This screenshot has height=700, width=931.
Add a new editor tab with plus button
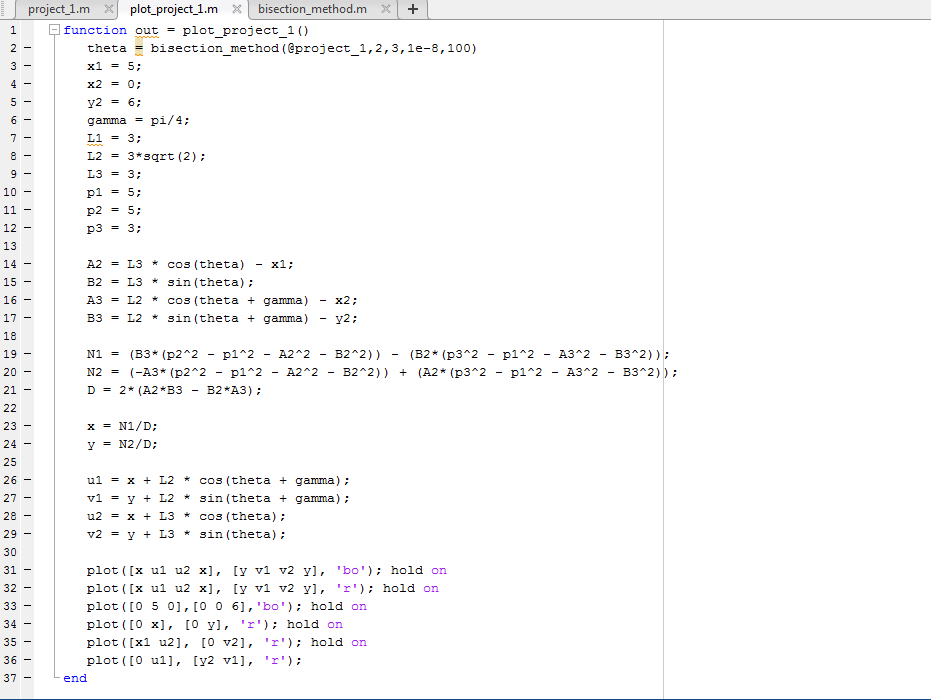click(412, 9)
